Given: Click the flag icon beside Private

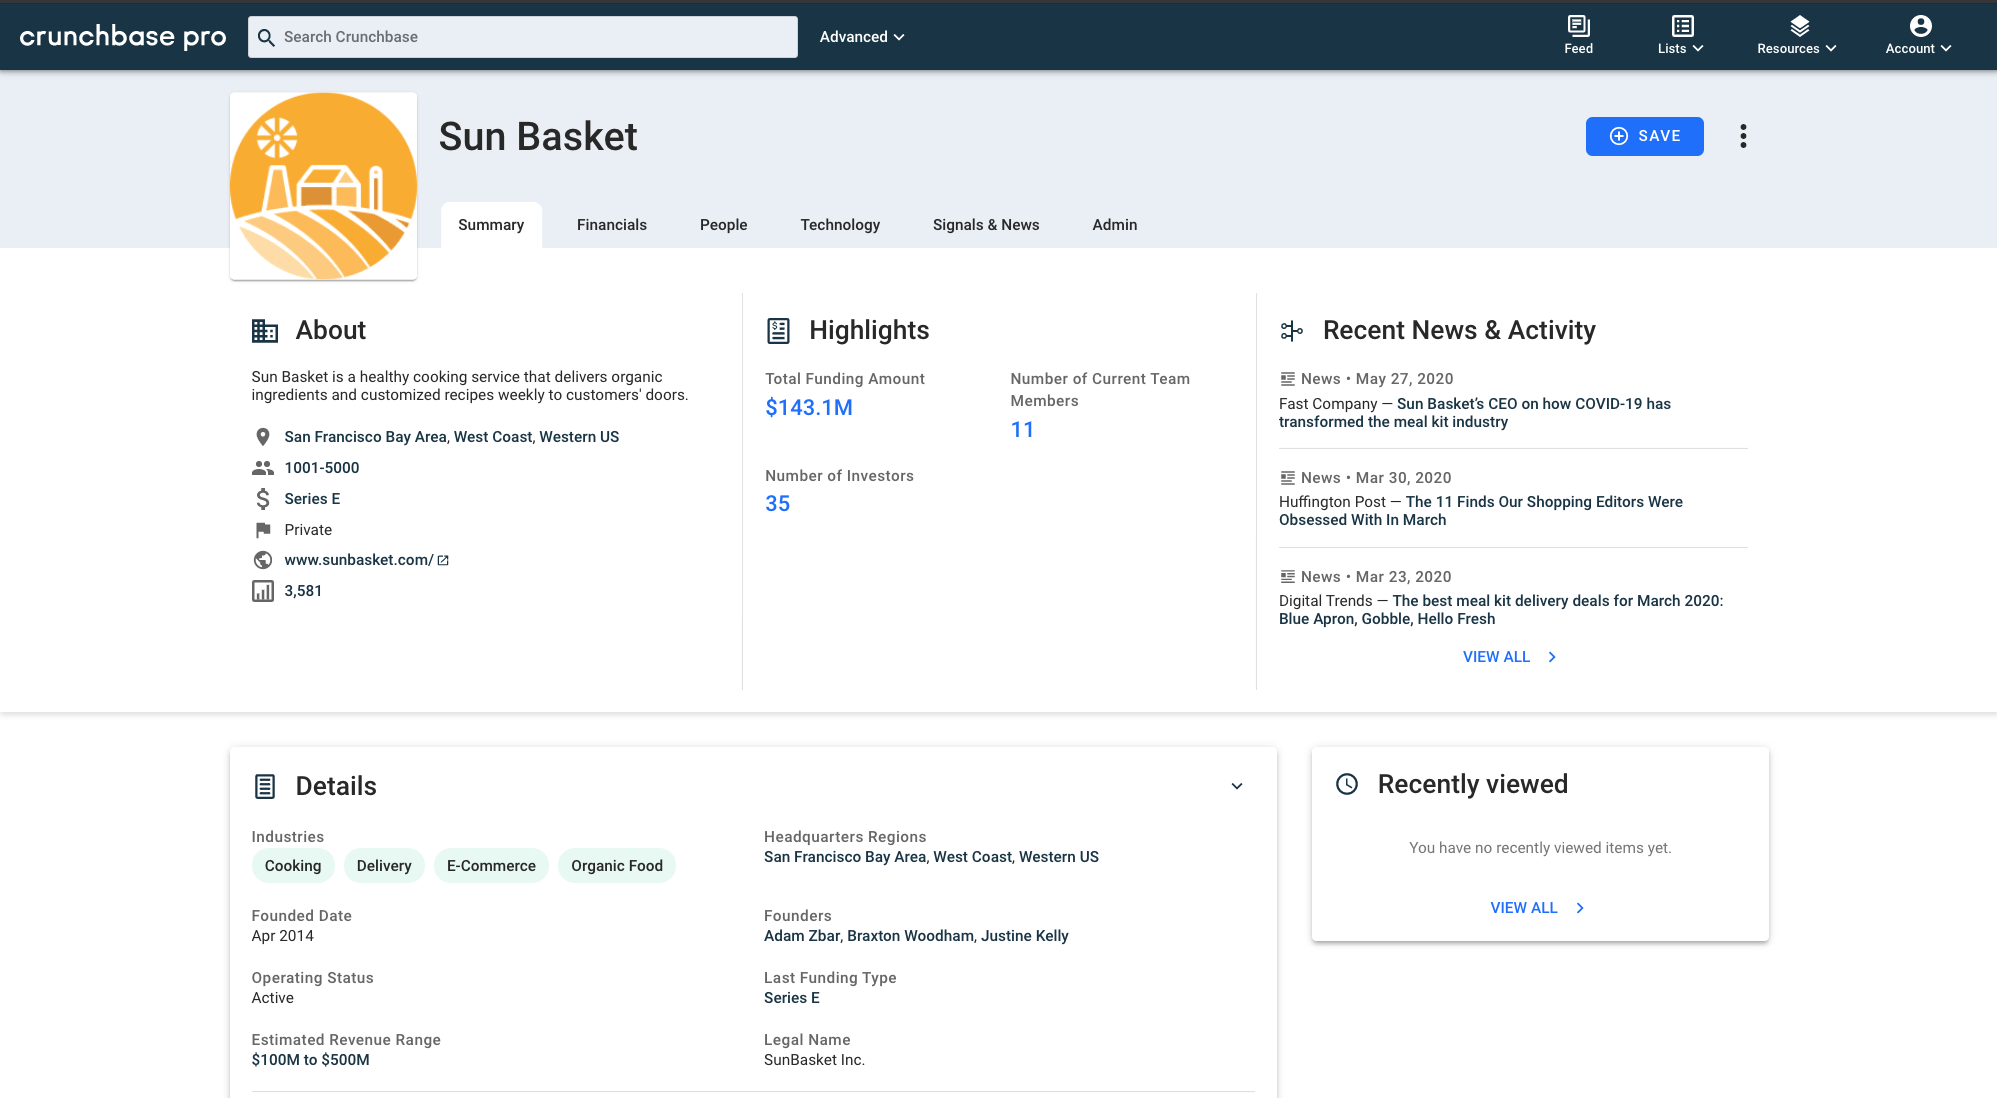Looking at the screenshot, I should pos(263,530).
